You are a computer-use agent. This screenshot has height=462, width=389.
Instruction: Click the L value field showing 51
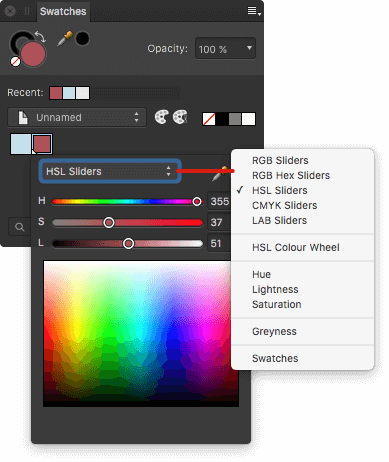point(219,243)
